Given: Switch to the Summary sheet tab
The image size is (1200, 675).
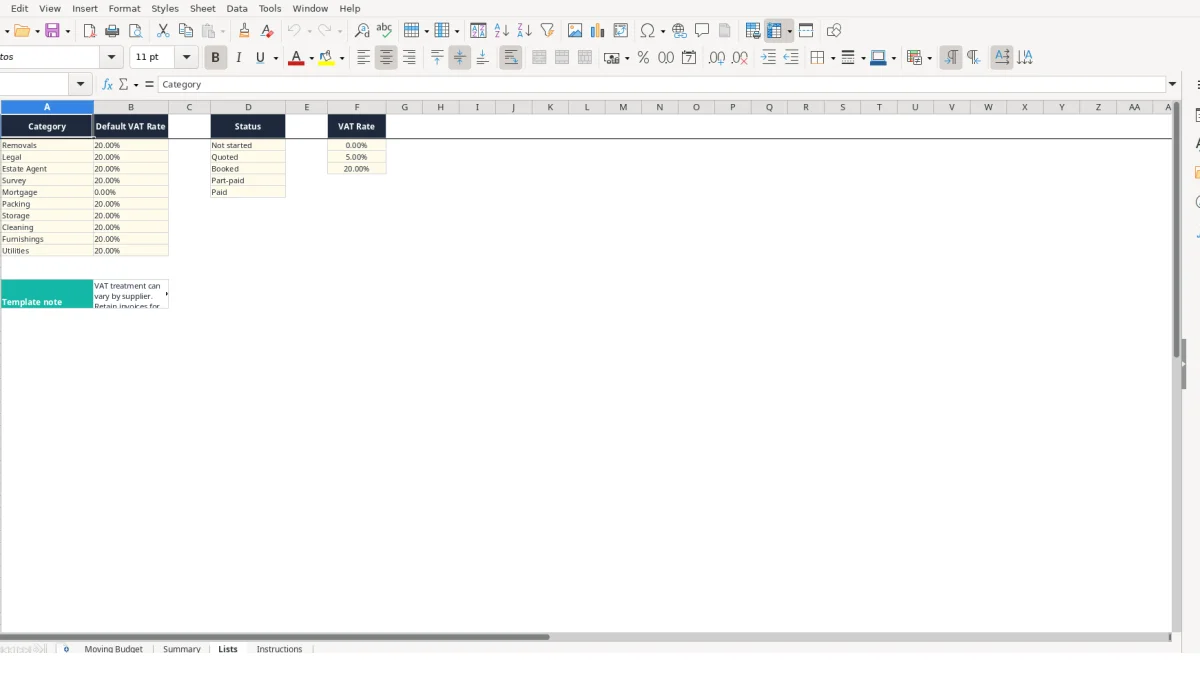Looking at the screenshot, I should point(182,649).
